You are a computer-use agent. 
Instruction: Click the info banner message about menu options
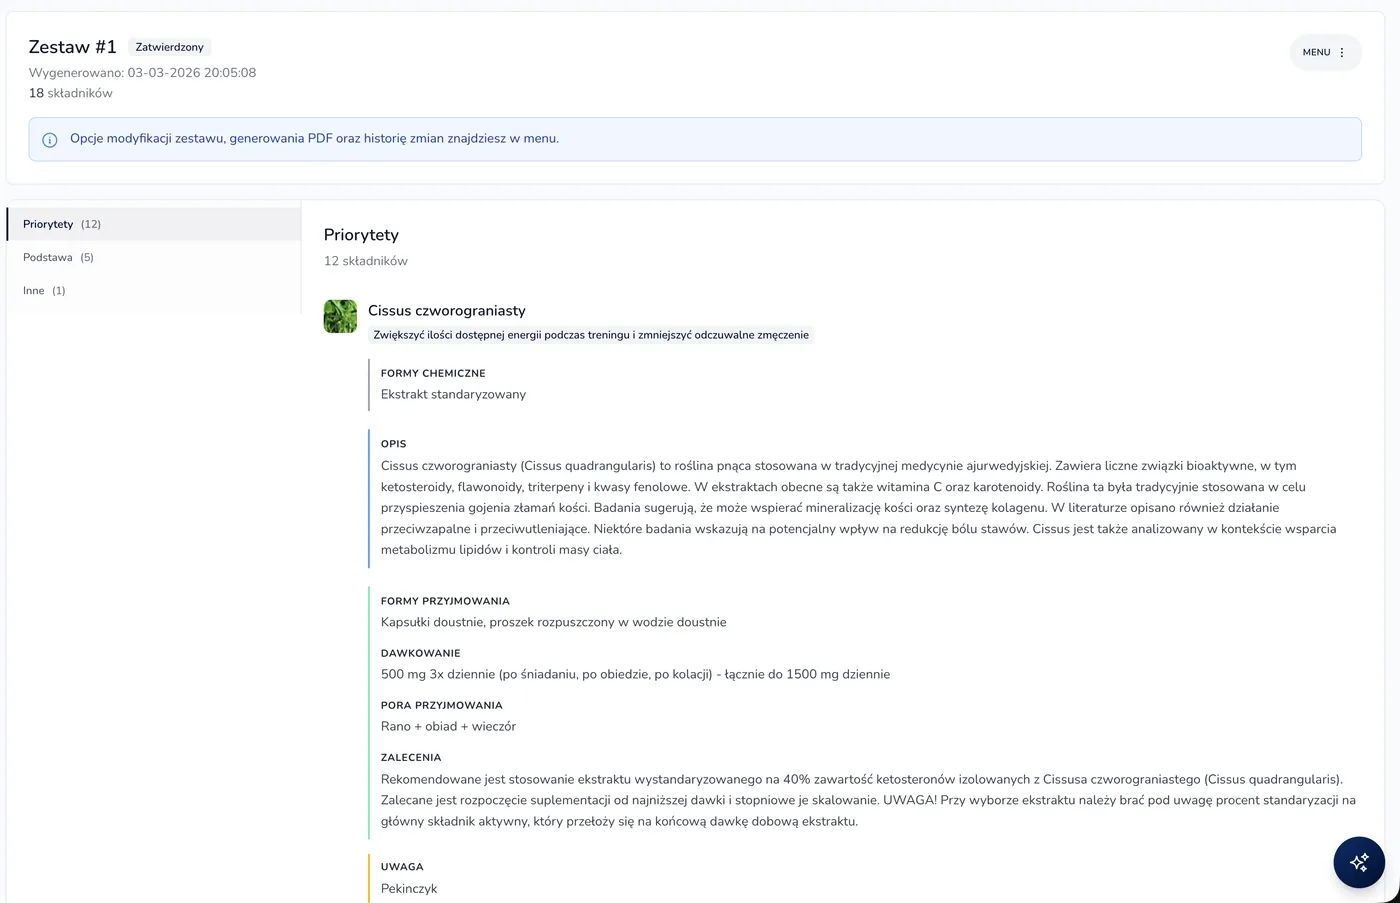(x=314, y=139)
